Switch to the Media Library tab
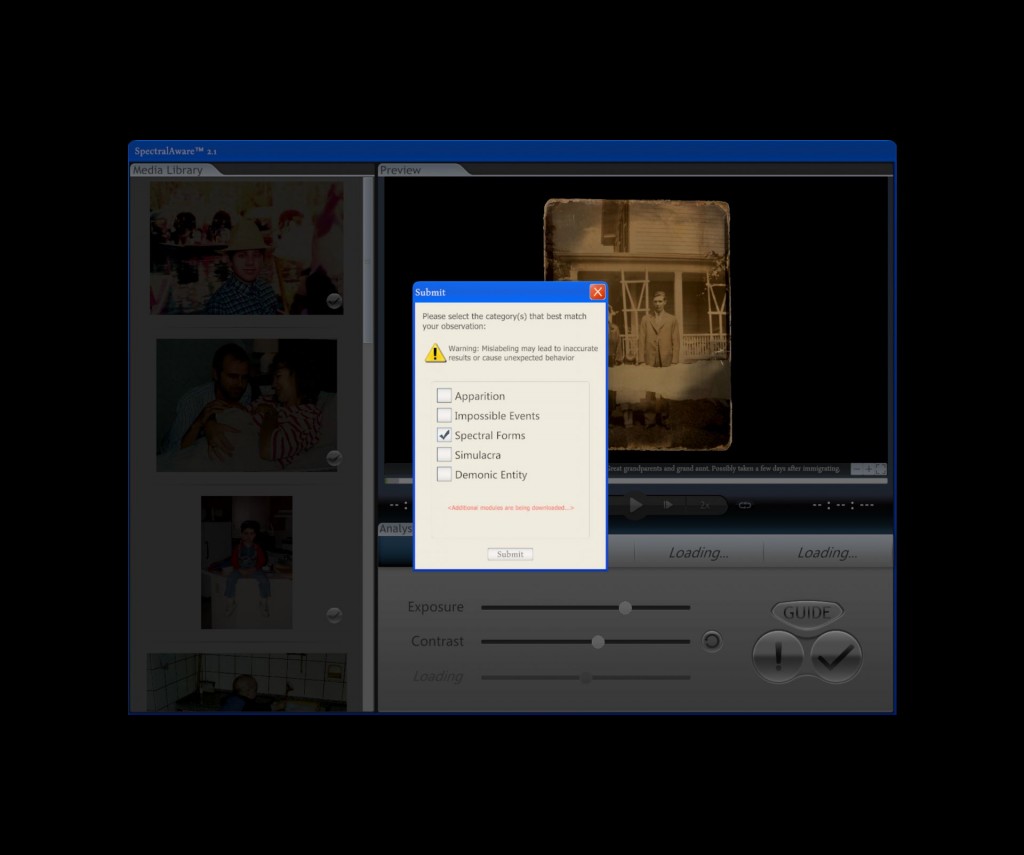The width and height of the screenshot is (1024, 855). click(168, 170)
